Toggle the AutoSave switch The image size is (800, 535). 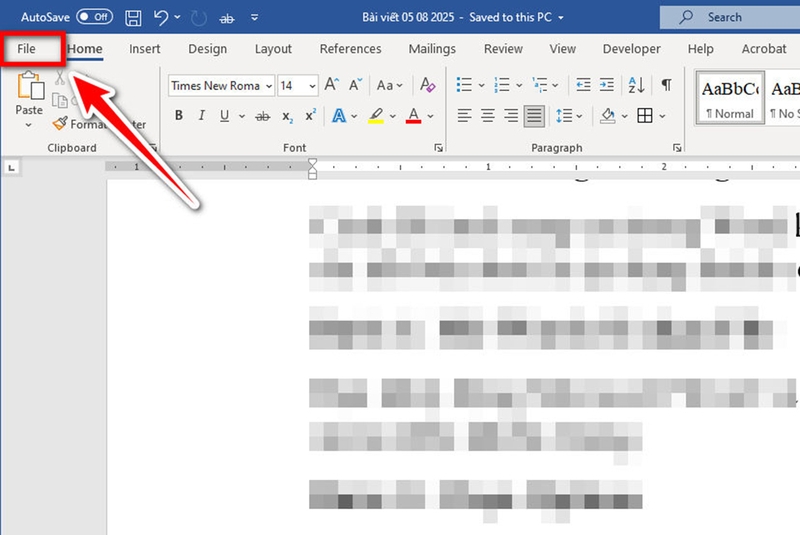coord(94,17)
